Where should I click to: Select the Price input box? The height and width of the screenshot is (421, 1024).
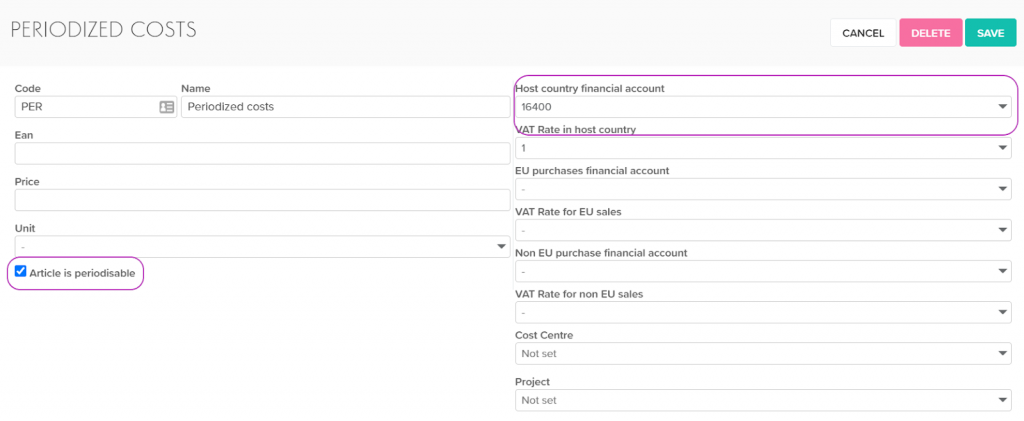coord(263,200)
